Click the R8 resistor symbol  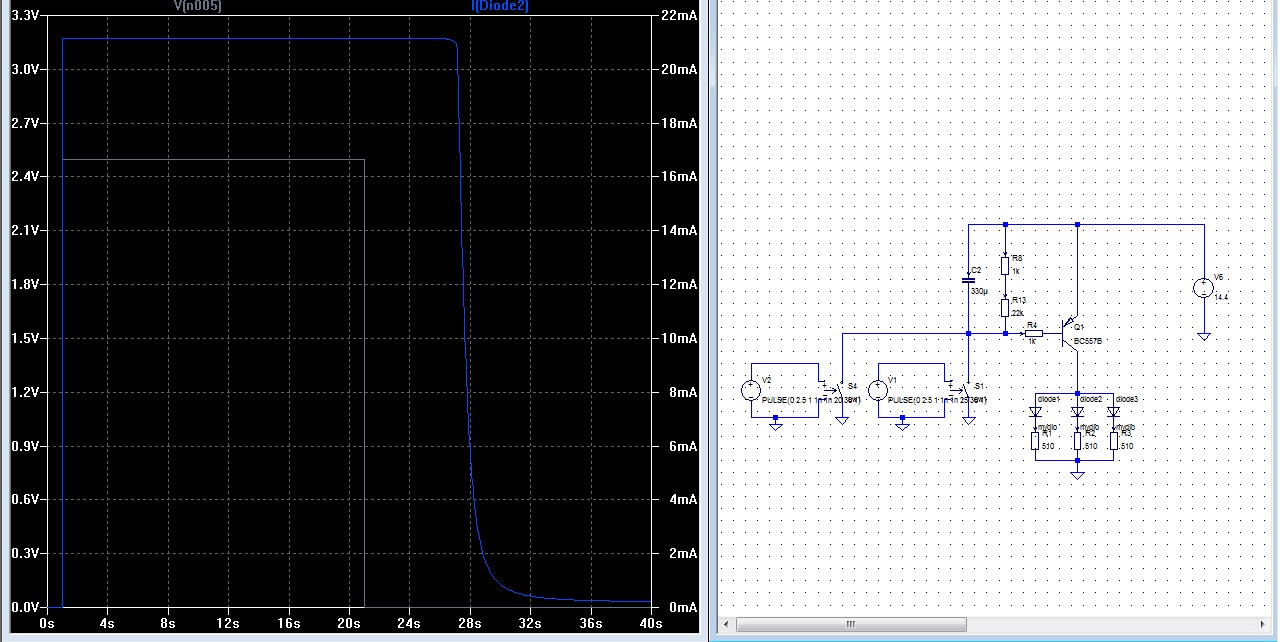(1005, 266)
